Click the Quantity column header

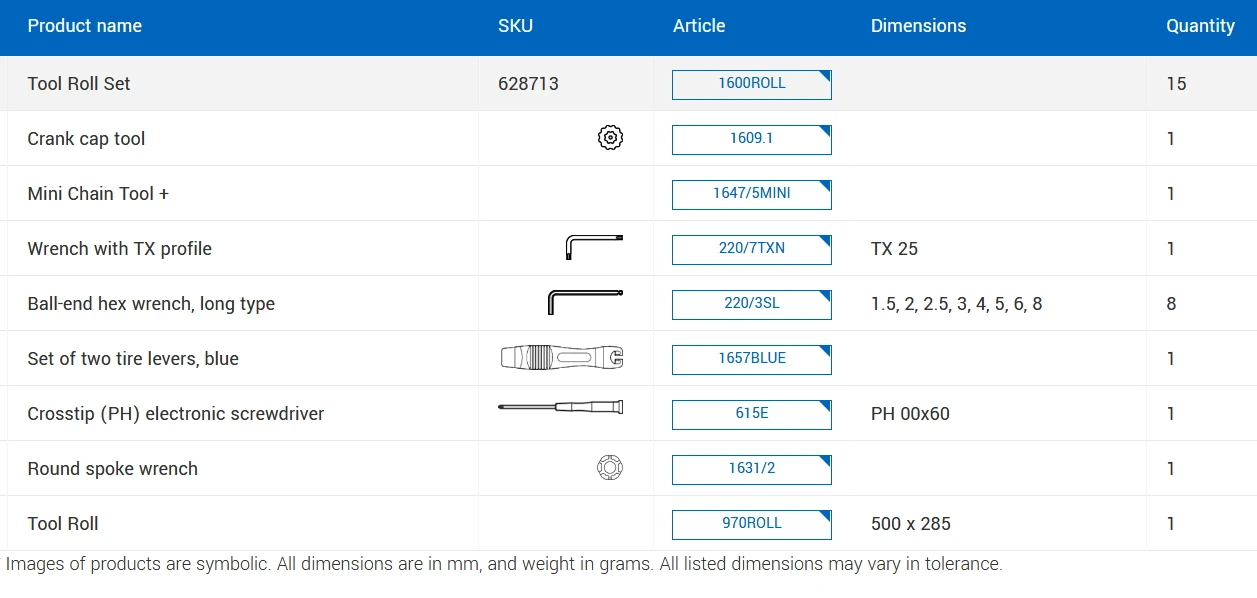[x=1200, y=26]
